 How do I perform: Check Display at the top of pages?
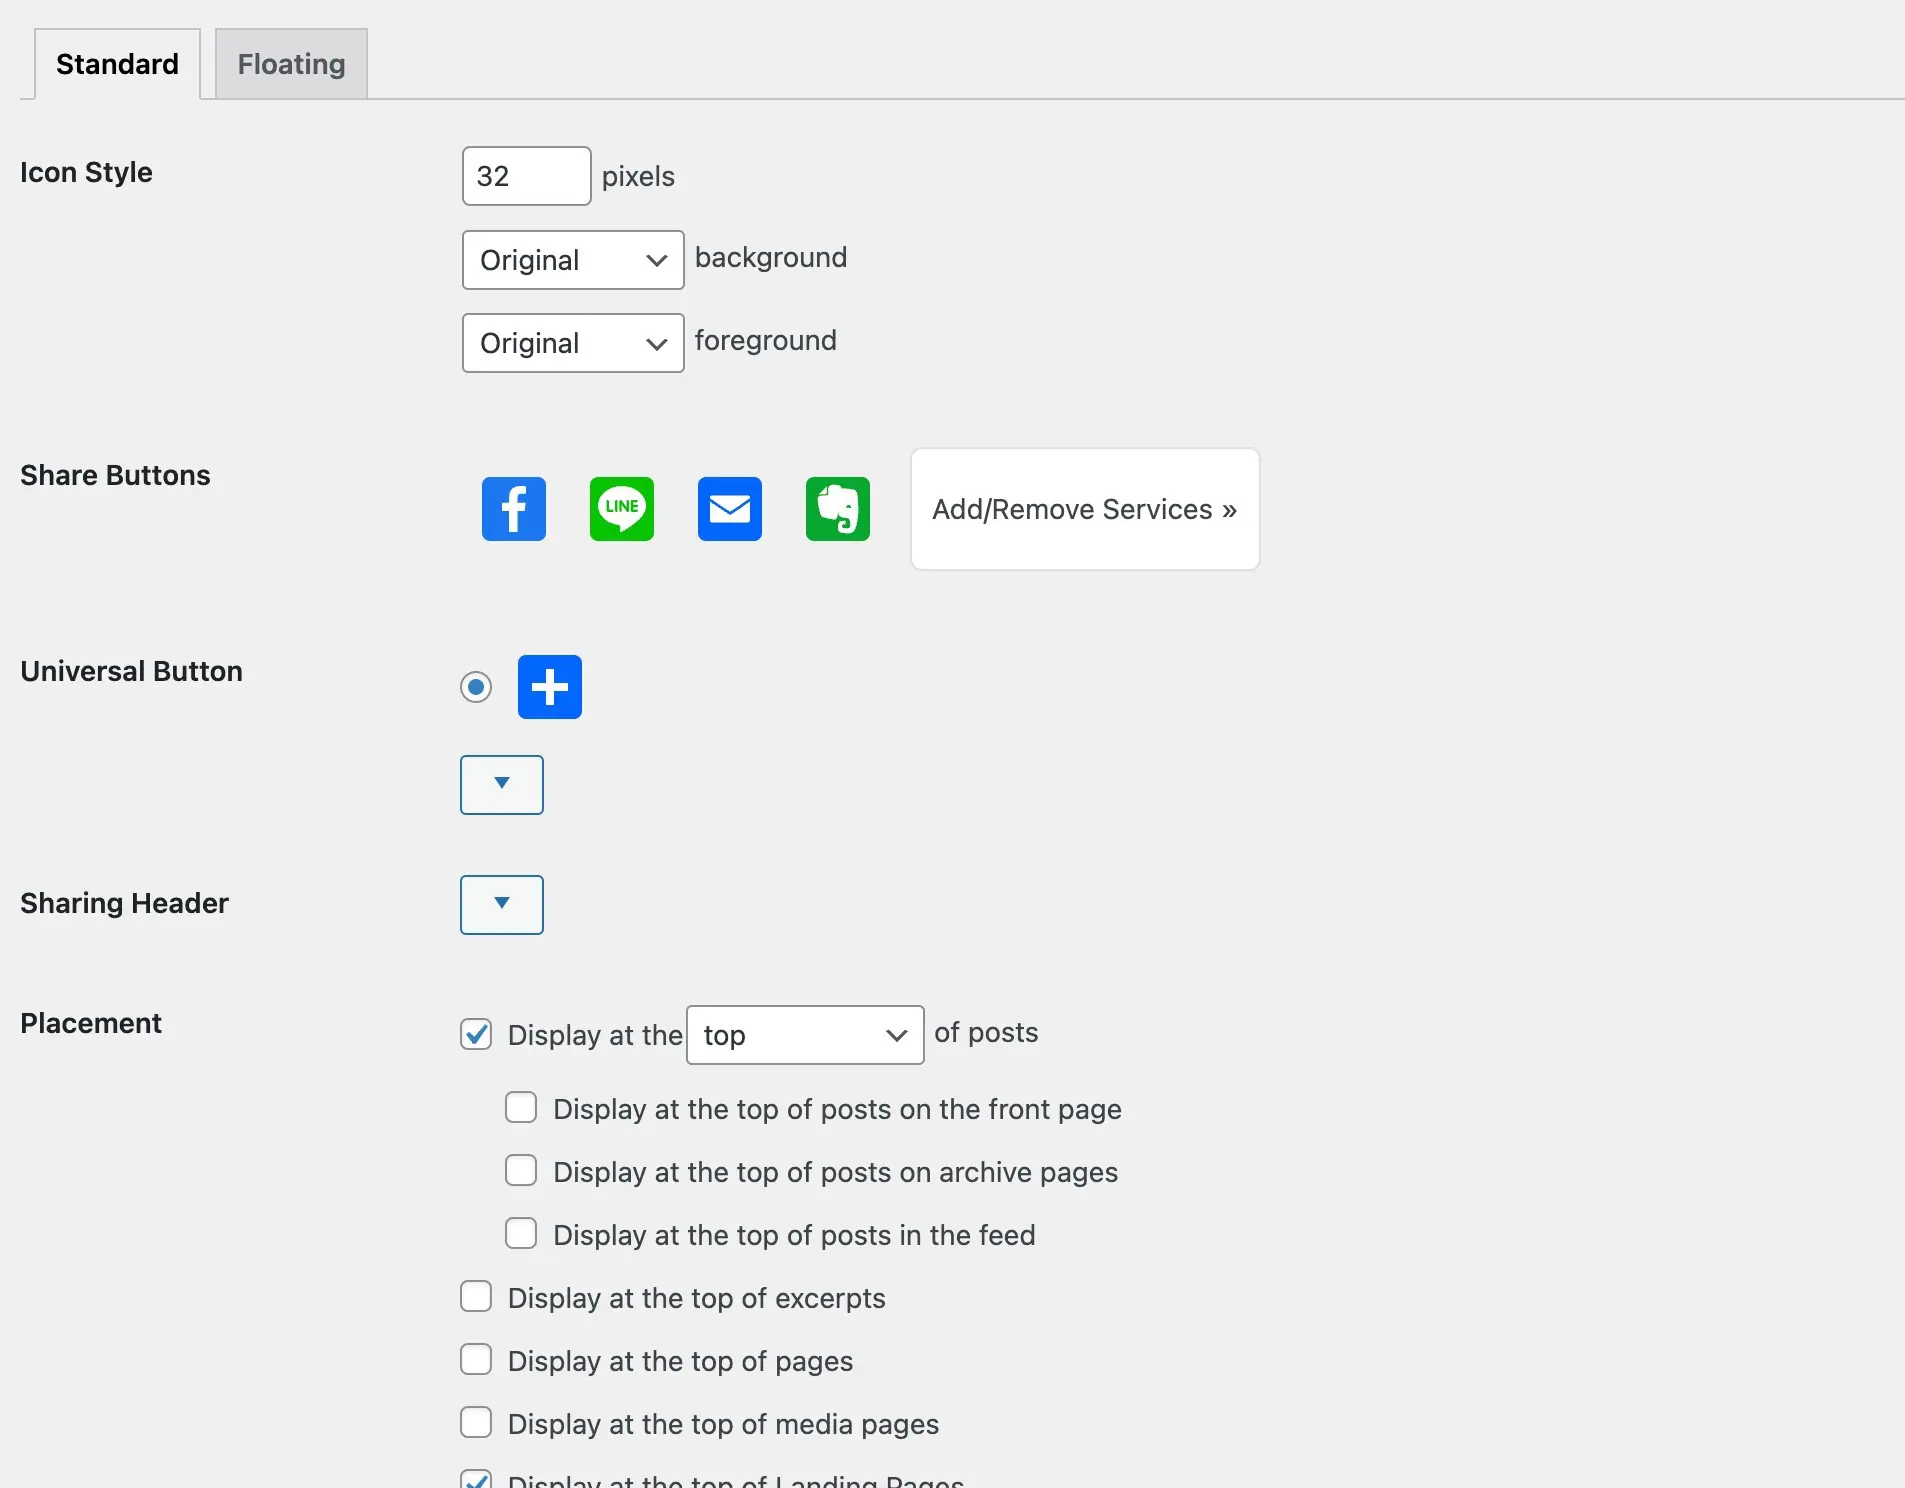tap(476, 1360)
